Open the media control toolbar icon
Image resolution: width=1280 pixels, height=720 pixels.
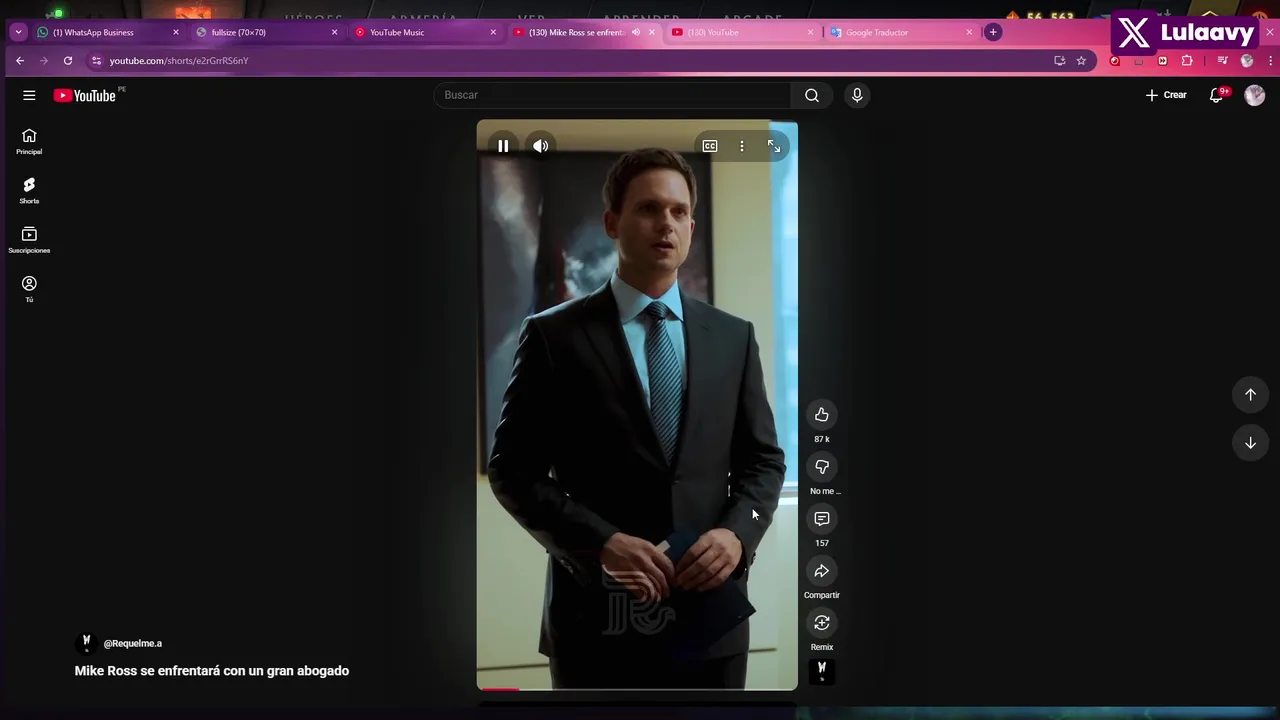[1222, 61]
